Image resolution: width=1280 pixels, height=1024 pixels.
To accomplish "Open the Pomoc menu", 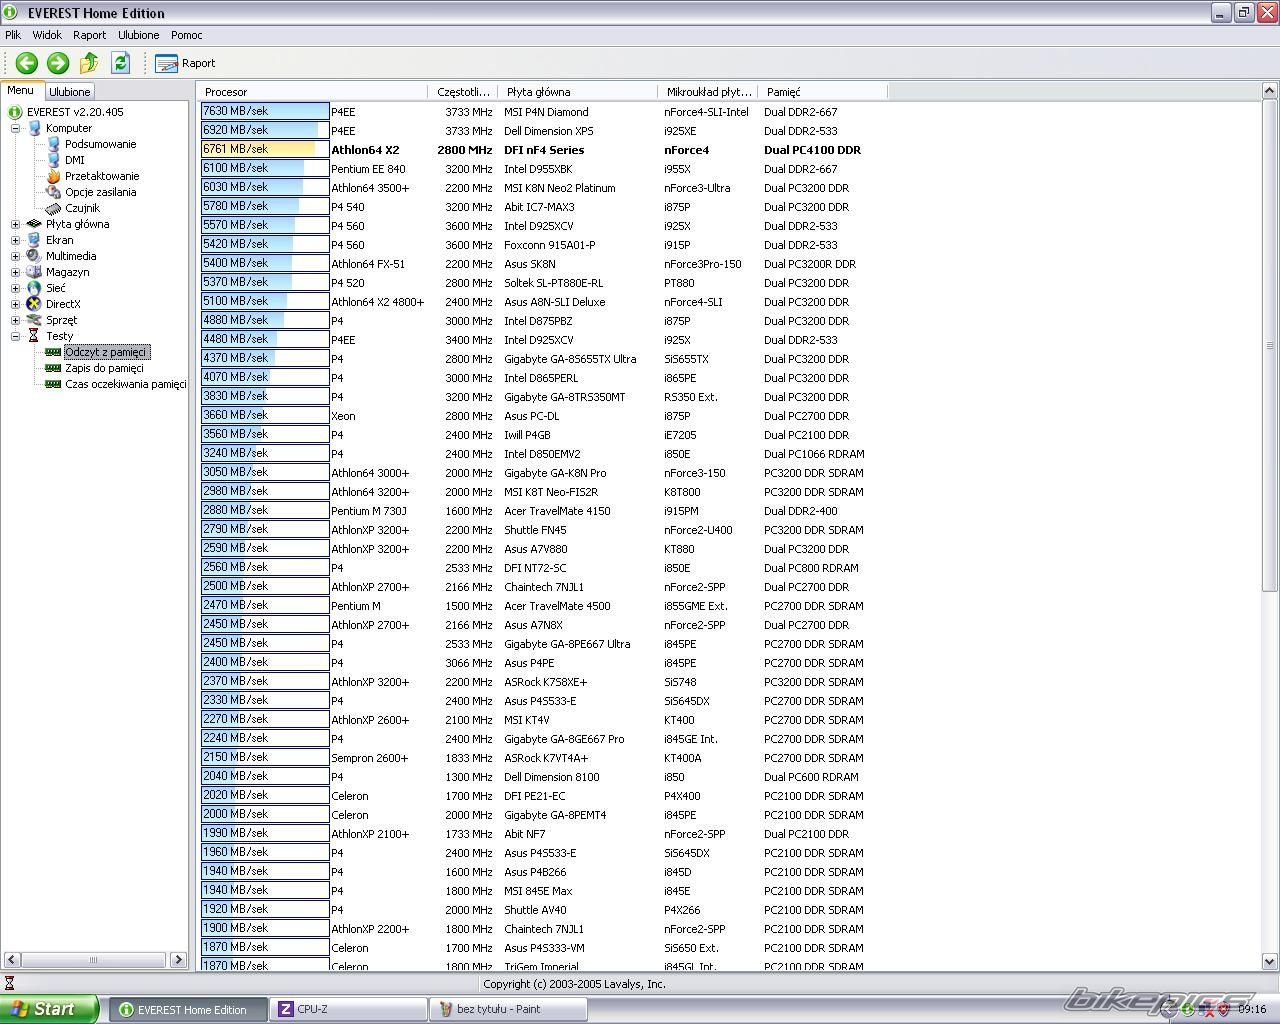I will pos(187,35).
